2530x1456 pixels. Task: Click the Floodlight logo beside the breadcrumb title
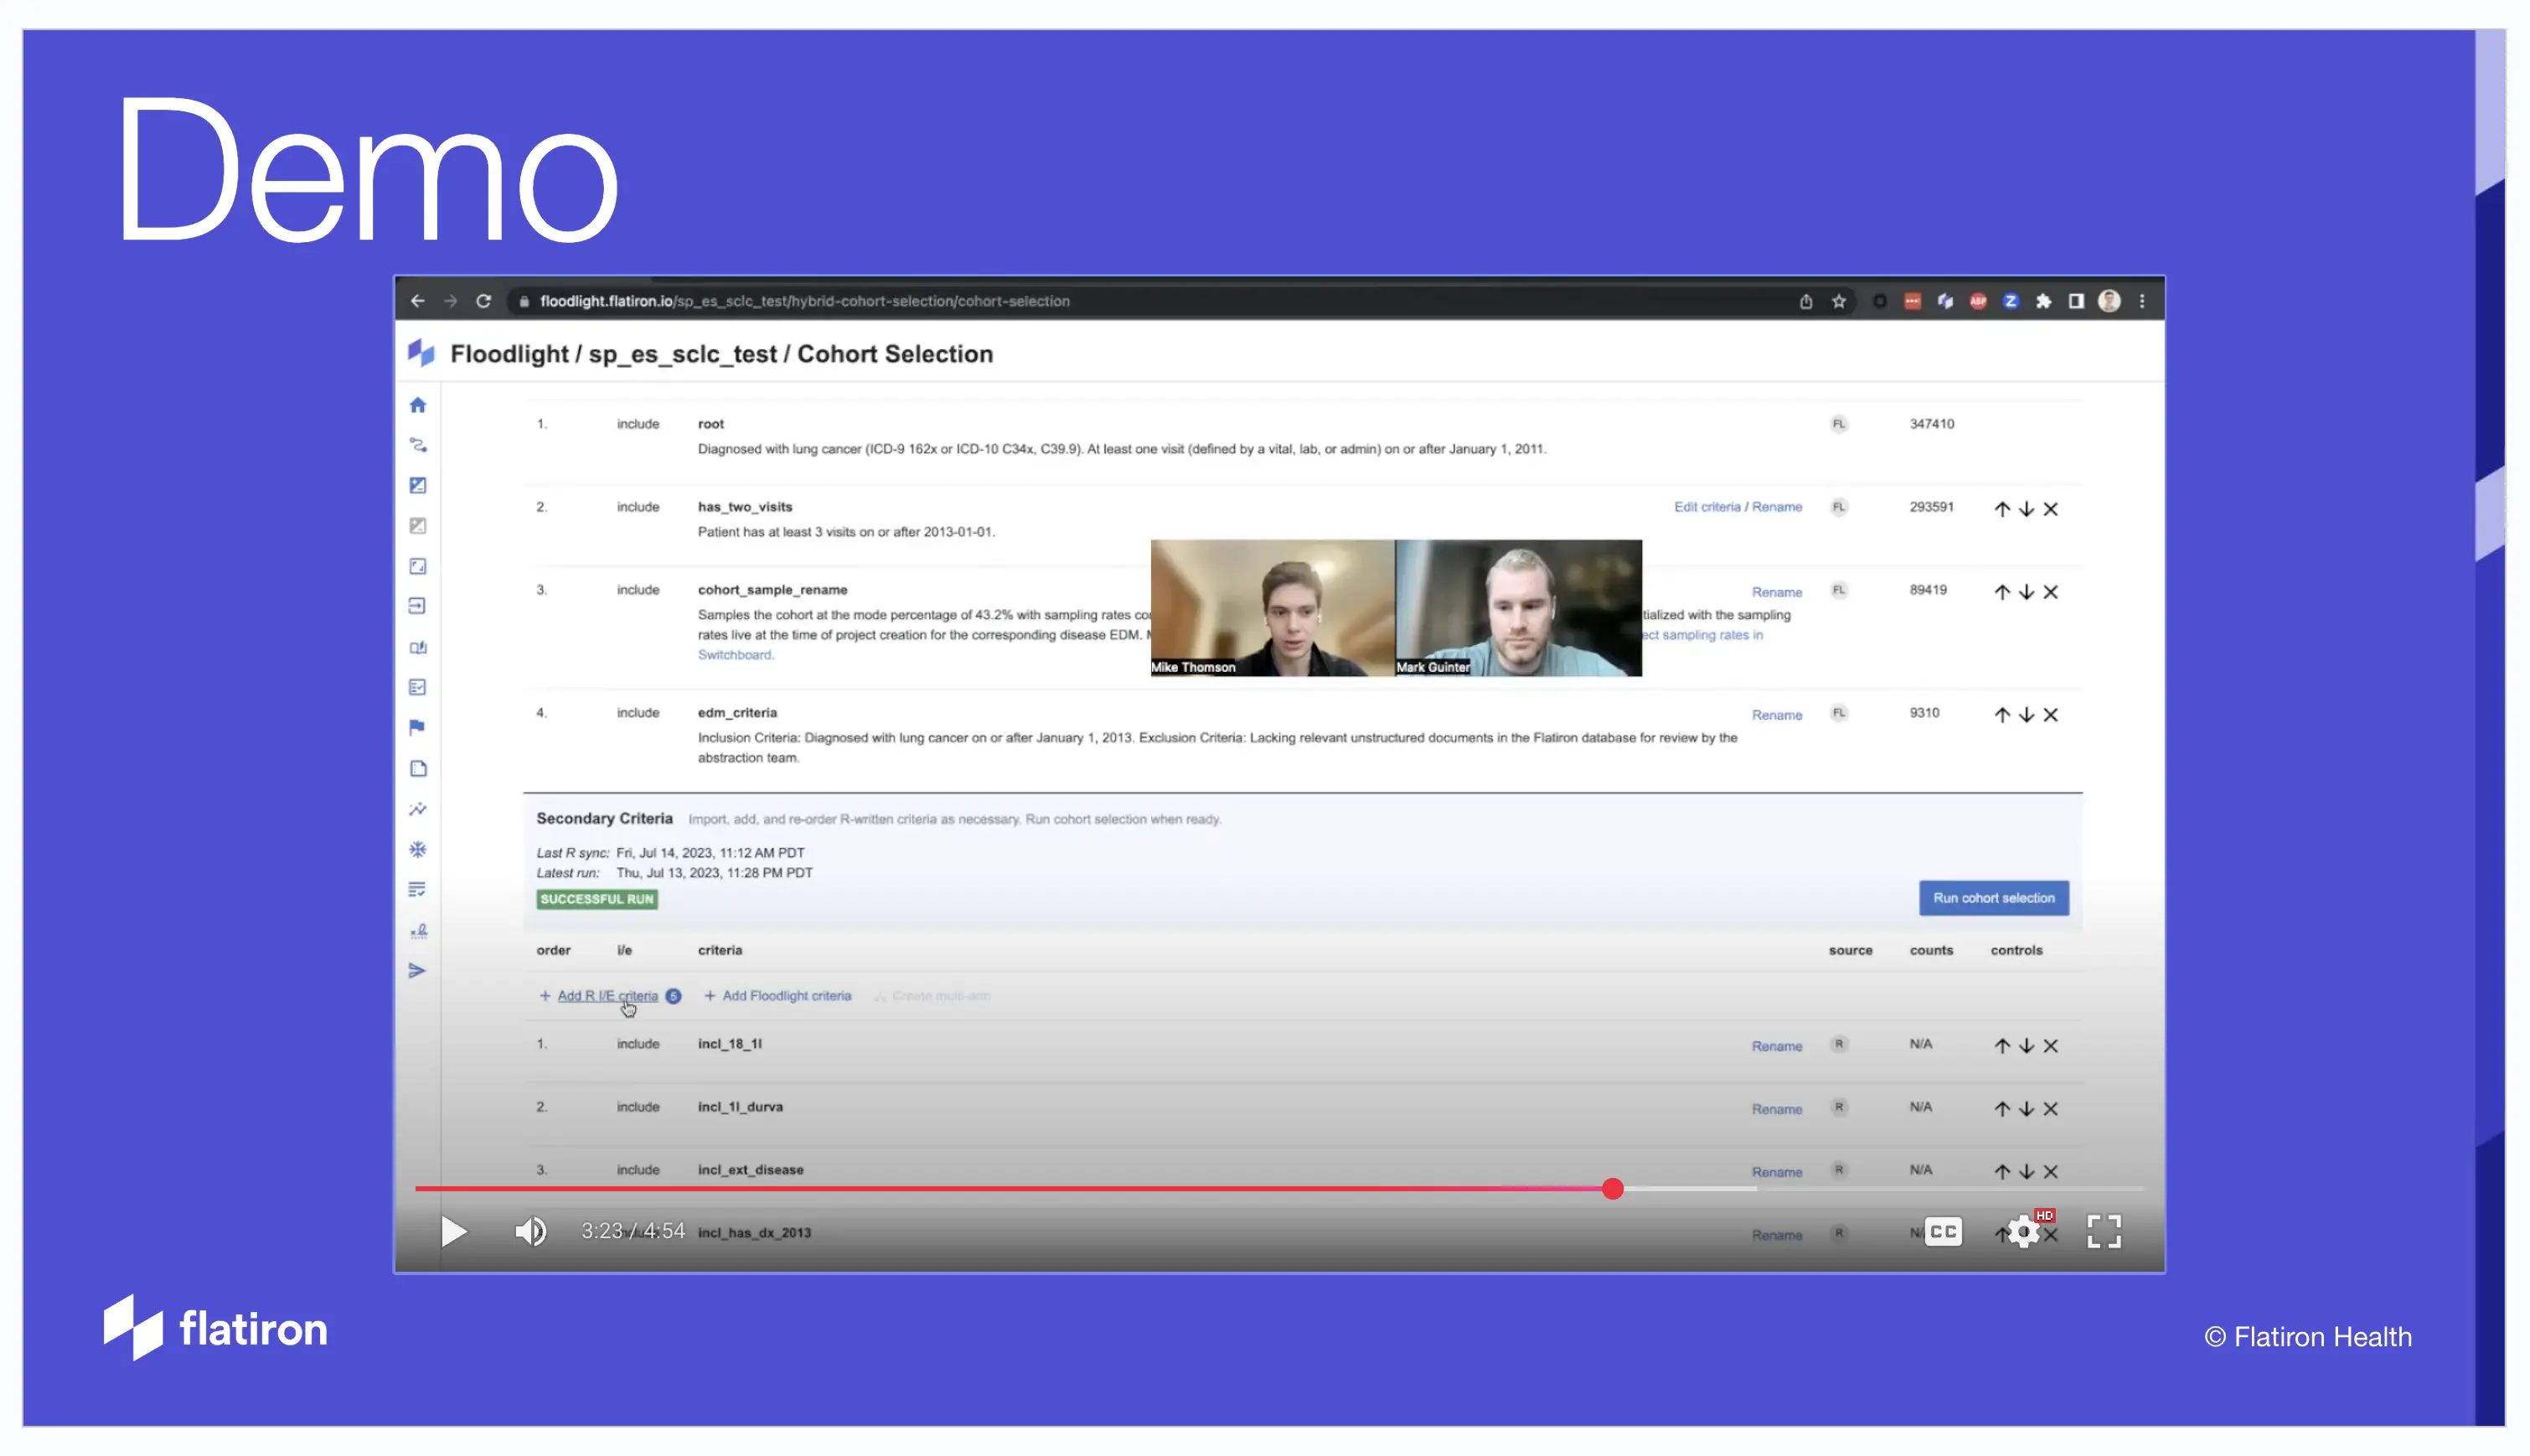(420, 353)
